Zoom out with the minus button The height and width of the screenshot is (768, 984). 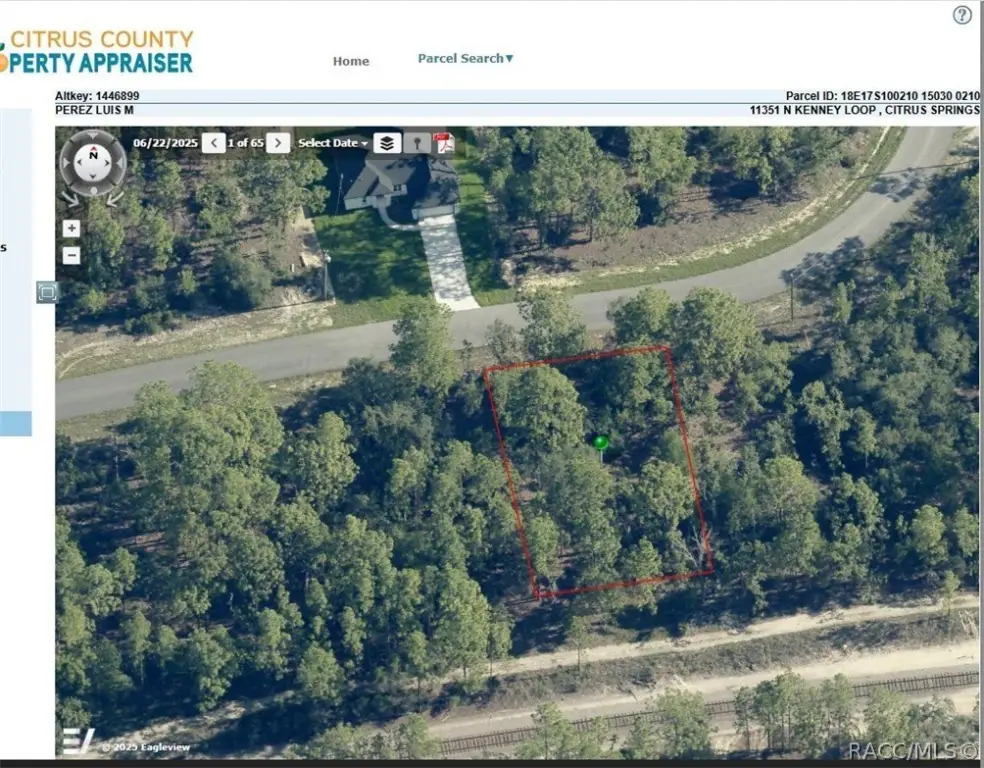[x=72, y=255]
